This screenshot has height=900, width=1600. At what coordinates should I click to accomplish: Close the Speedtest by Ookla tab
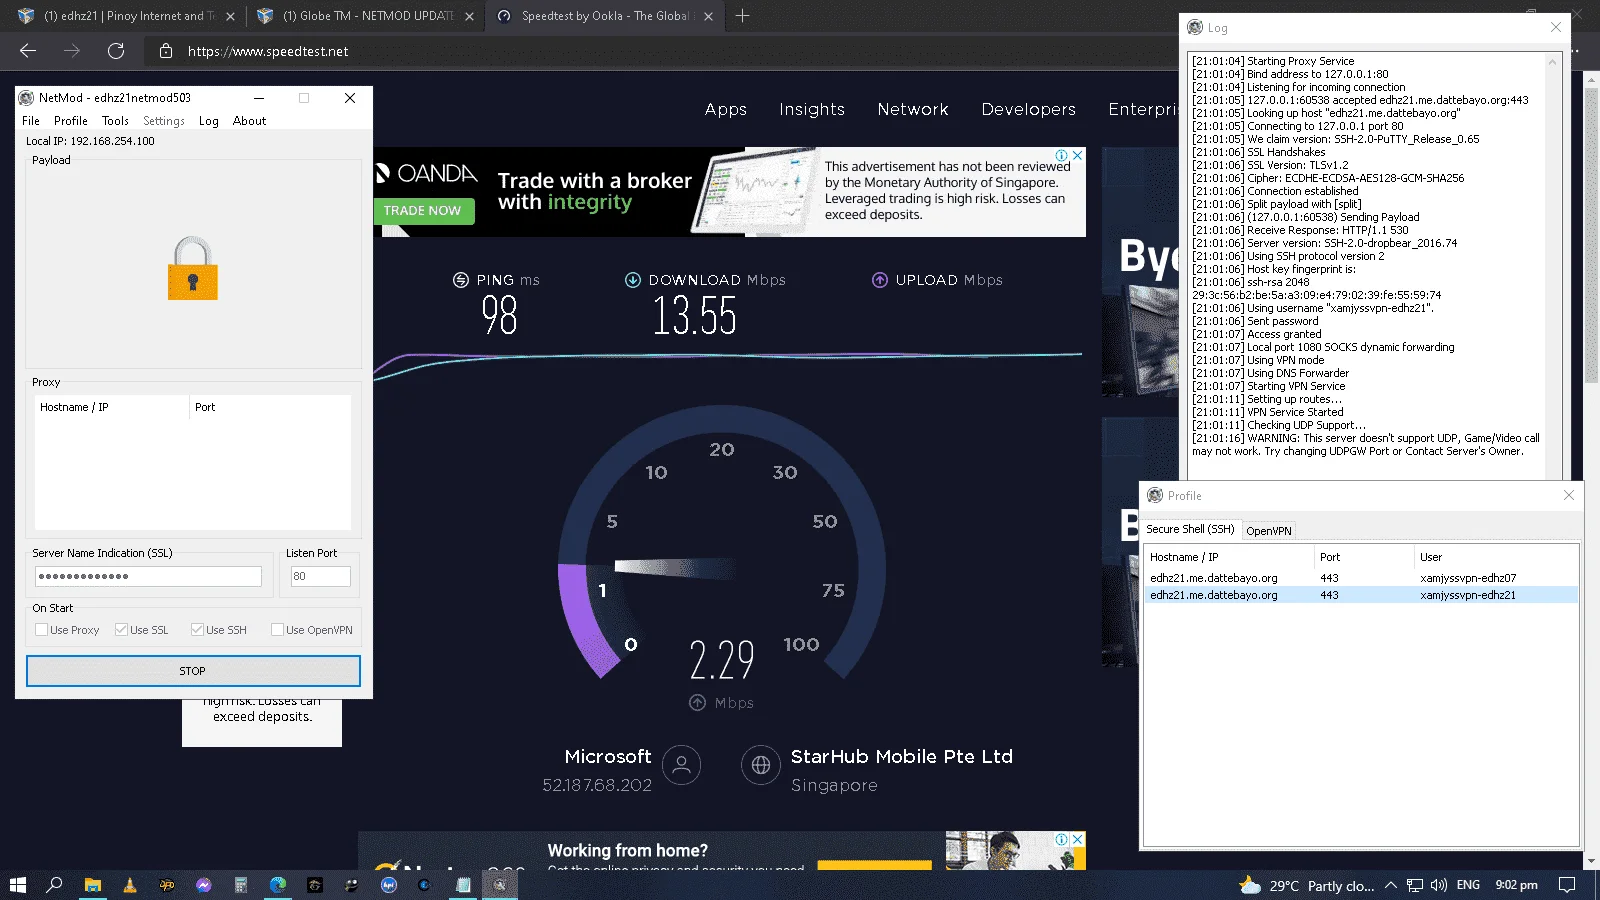[x=708, y=16]
